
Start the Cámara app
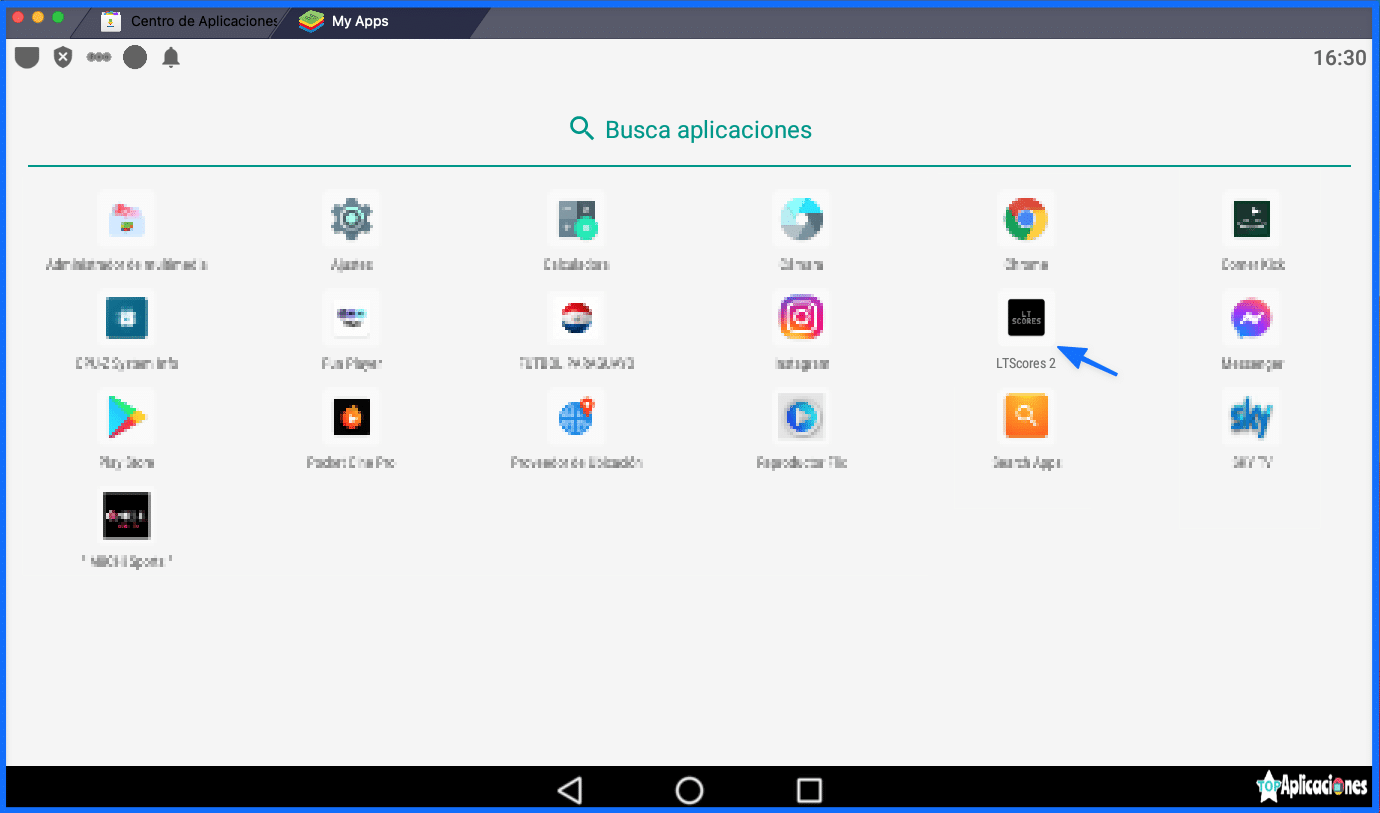(x=801, y=218)
